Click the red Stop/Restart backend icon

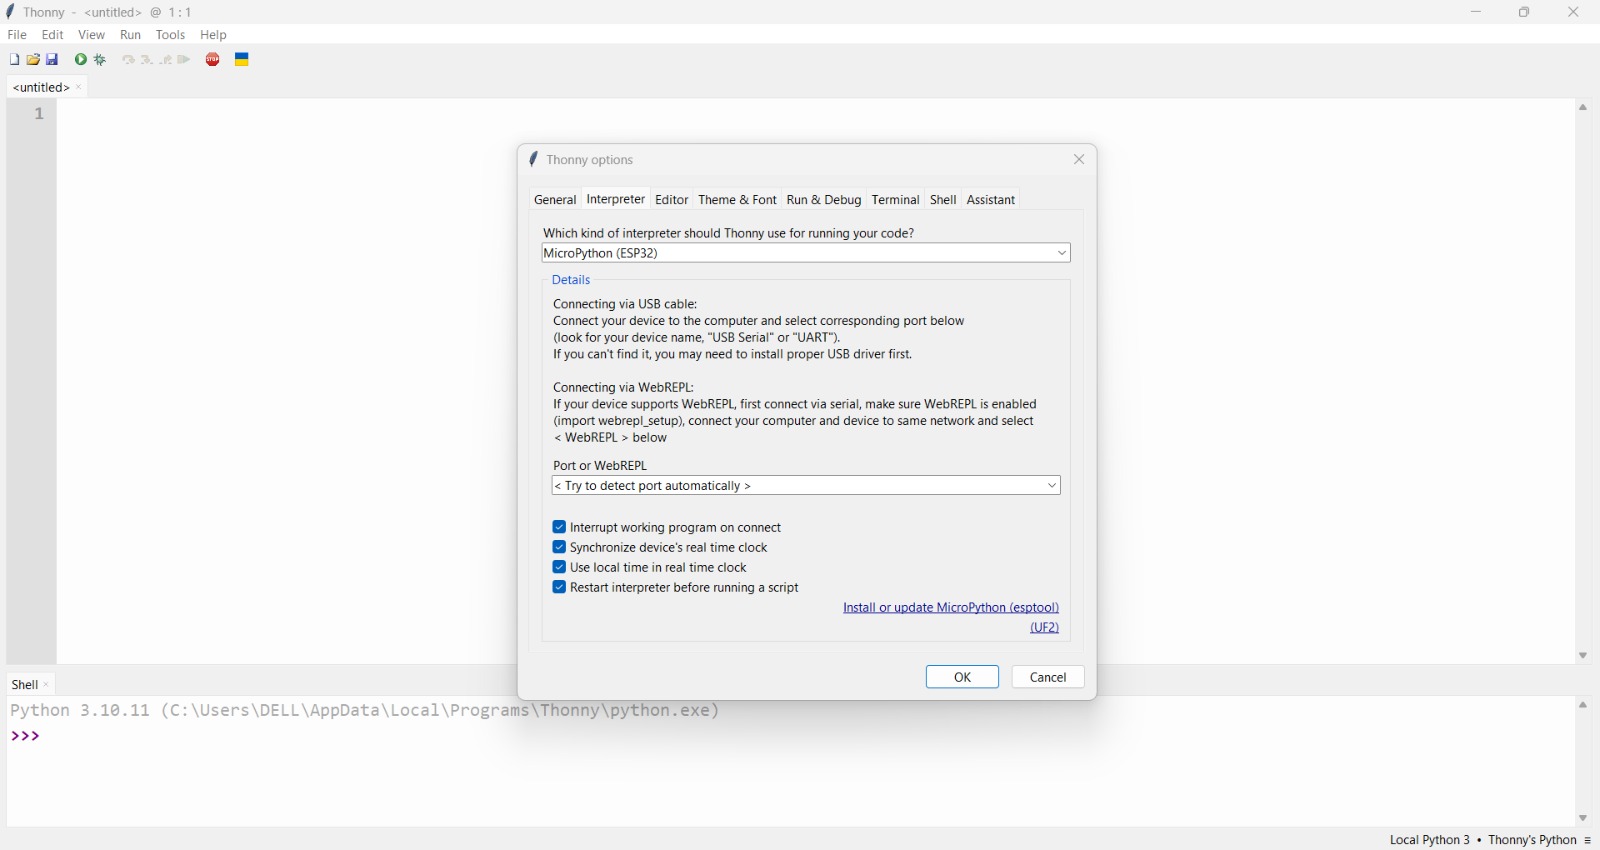pos(213,60)
